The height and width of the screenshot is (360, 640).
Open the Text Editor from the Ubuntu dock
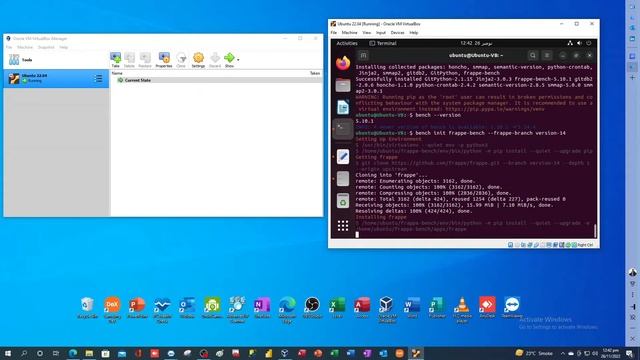343,157
